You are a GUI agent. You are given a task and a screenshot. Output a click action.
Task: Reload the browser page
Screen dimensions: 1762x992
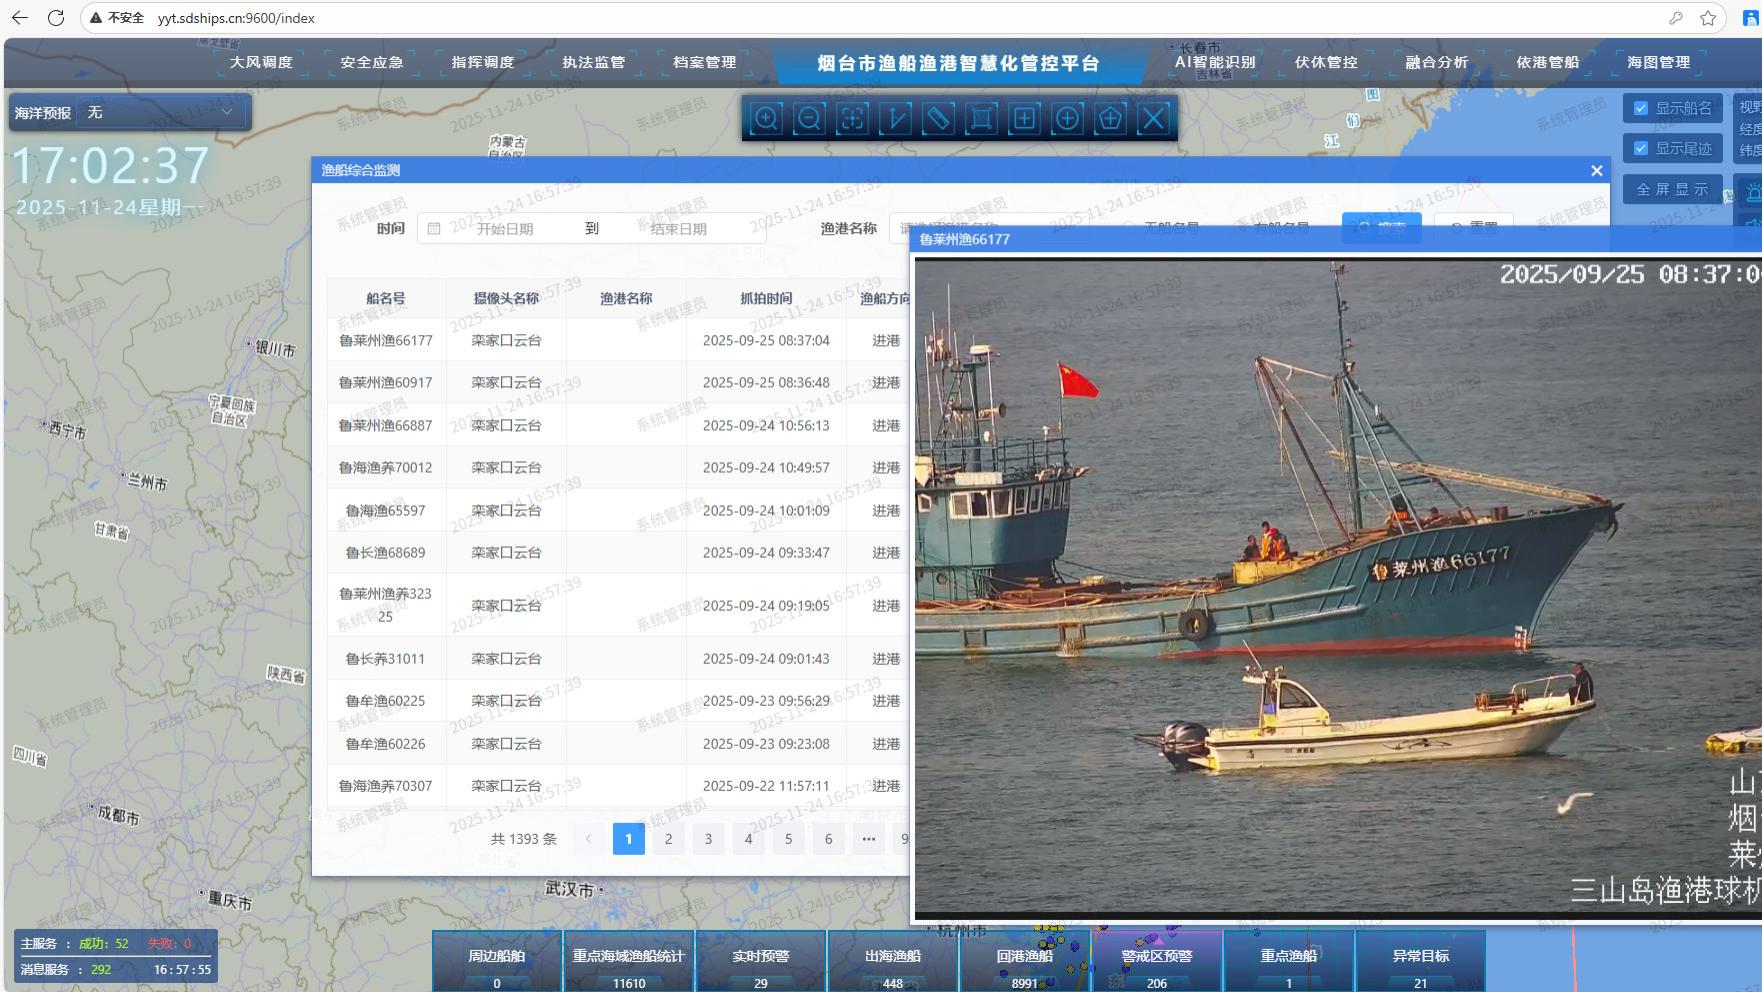(56, 18)
